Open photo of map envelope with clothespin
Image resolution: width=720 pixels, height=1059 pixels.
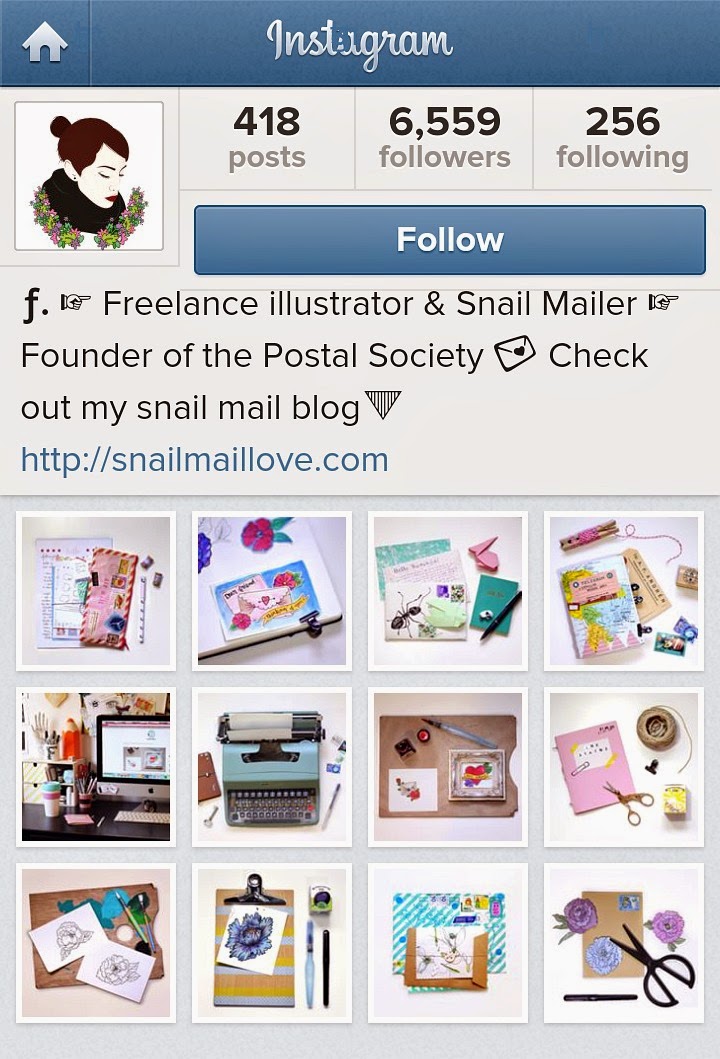pyautogui.click(x=624, y=591)
